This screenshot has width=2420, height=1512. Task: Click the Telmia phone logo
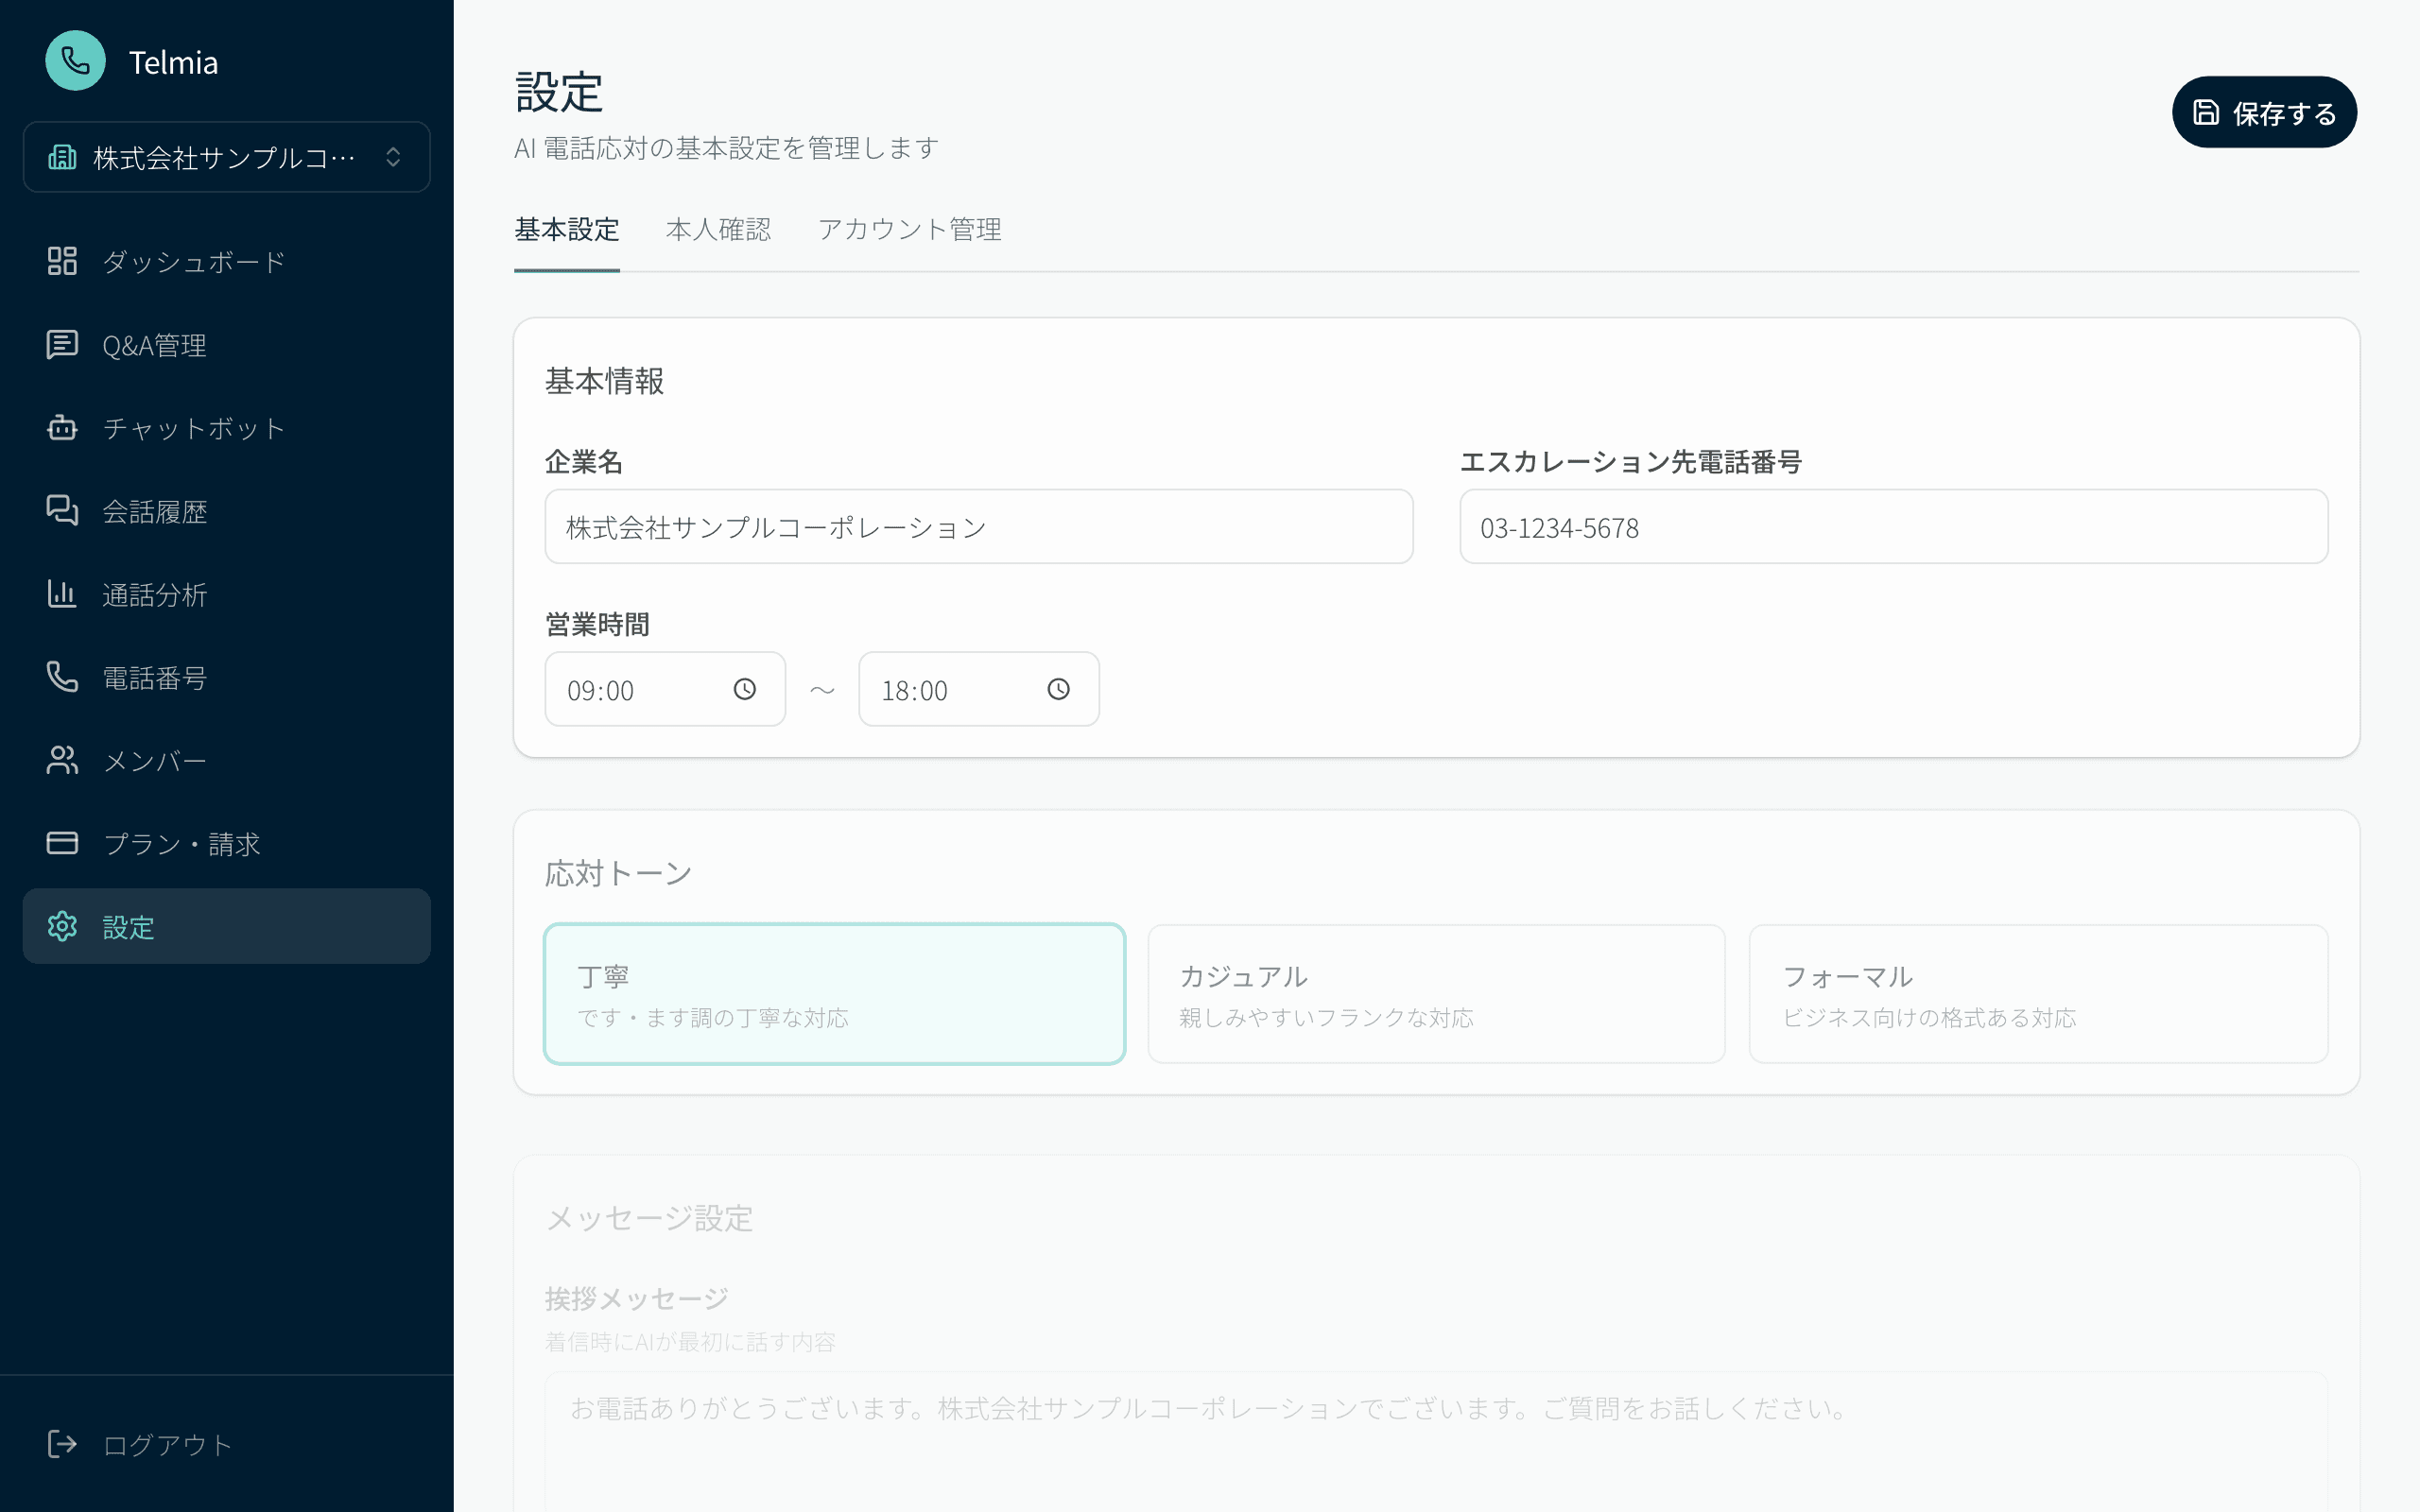pos(75,61)
